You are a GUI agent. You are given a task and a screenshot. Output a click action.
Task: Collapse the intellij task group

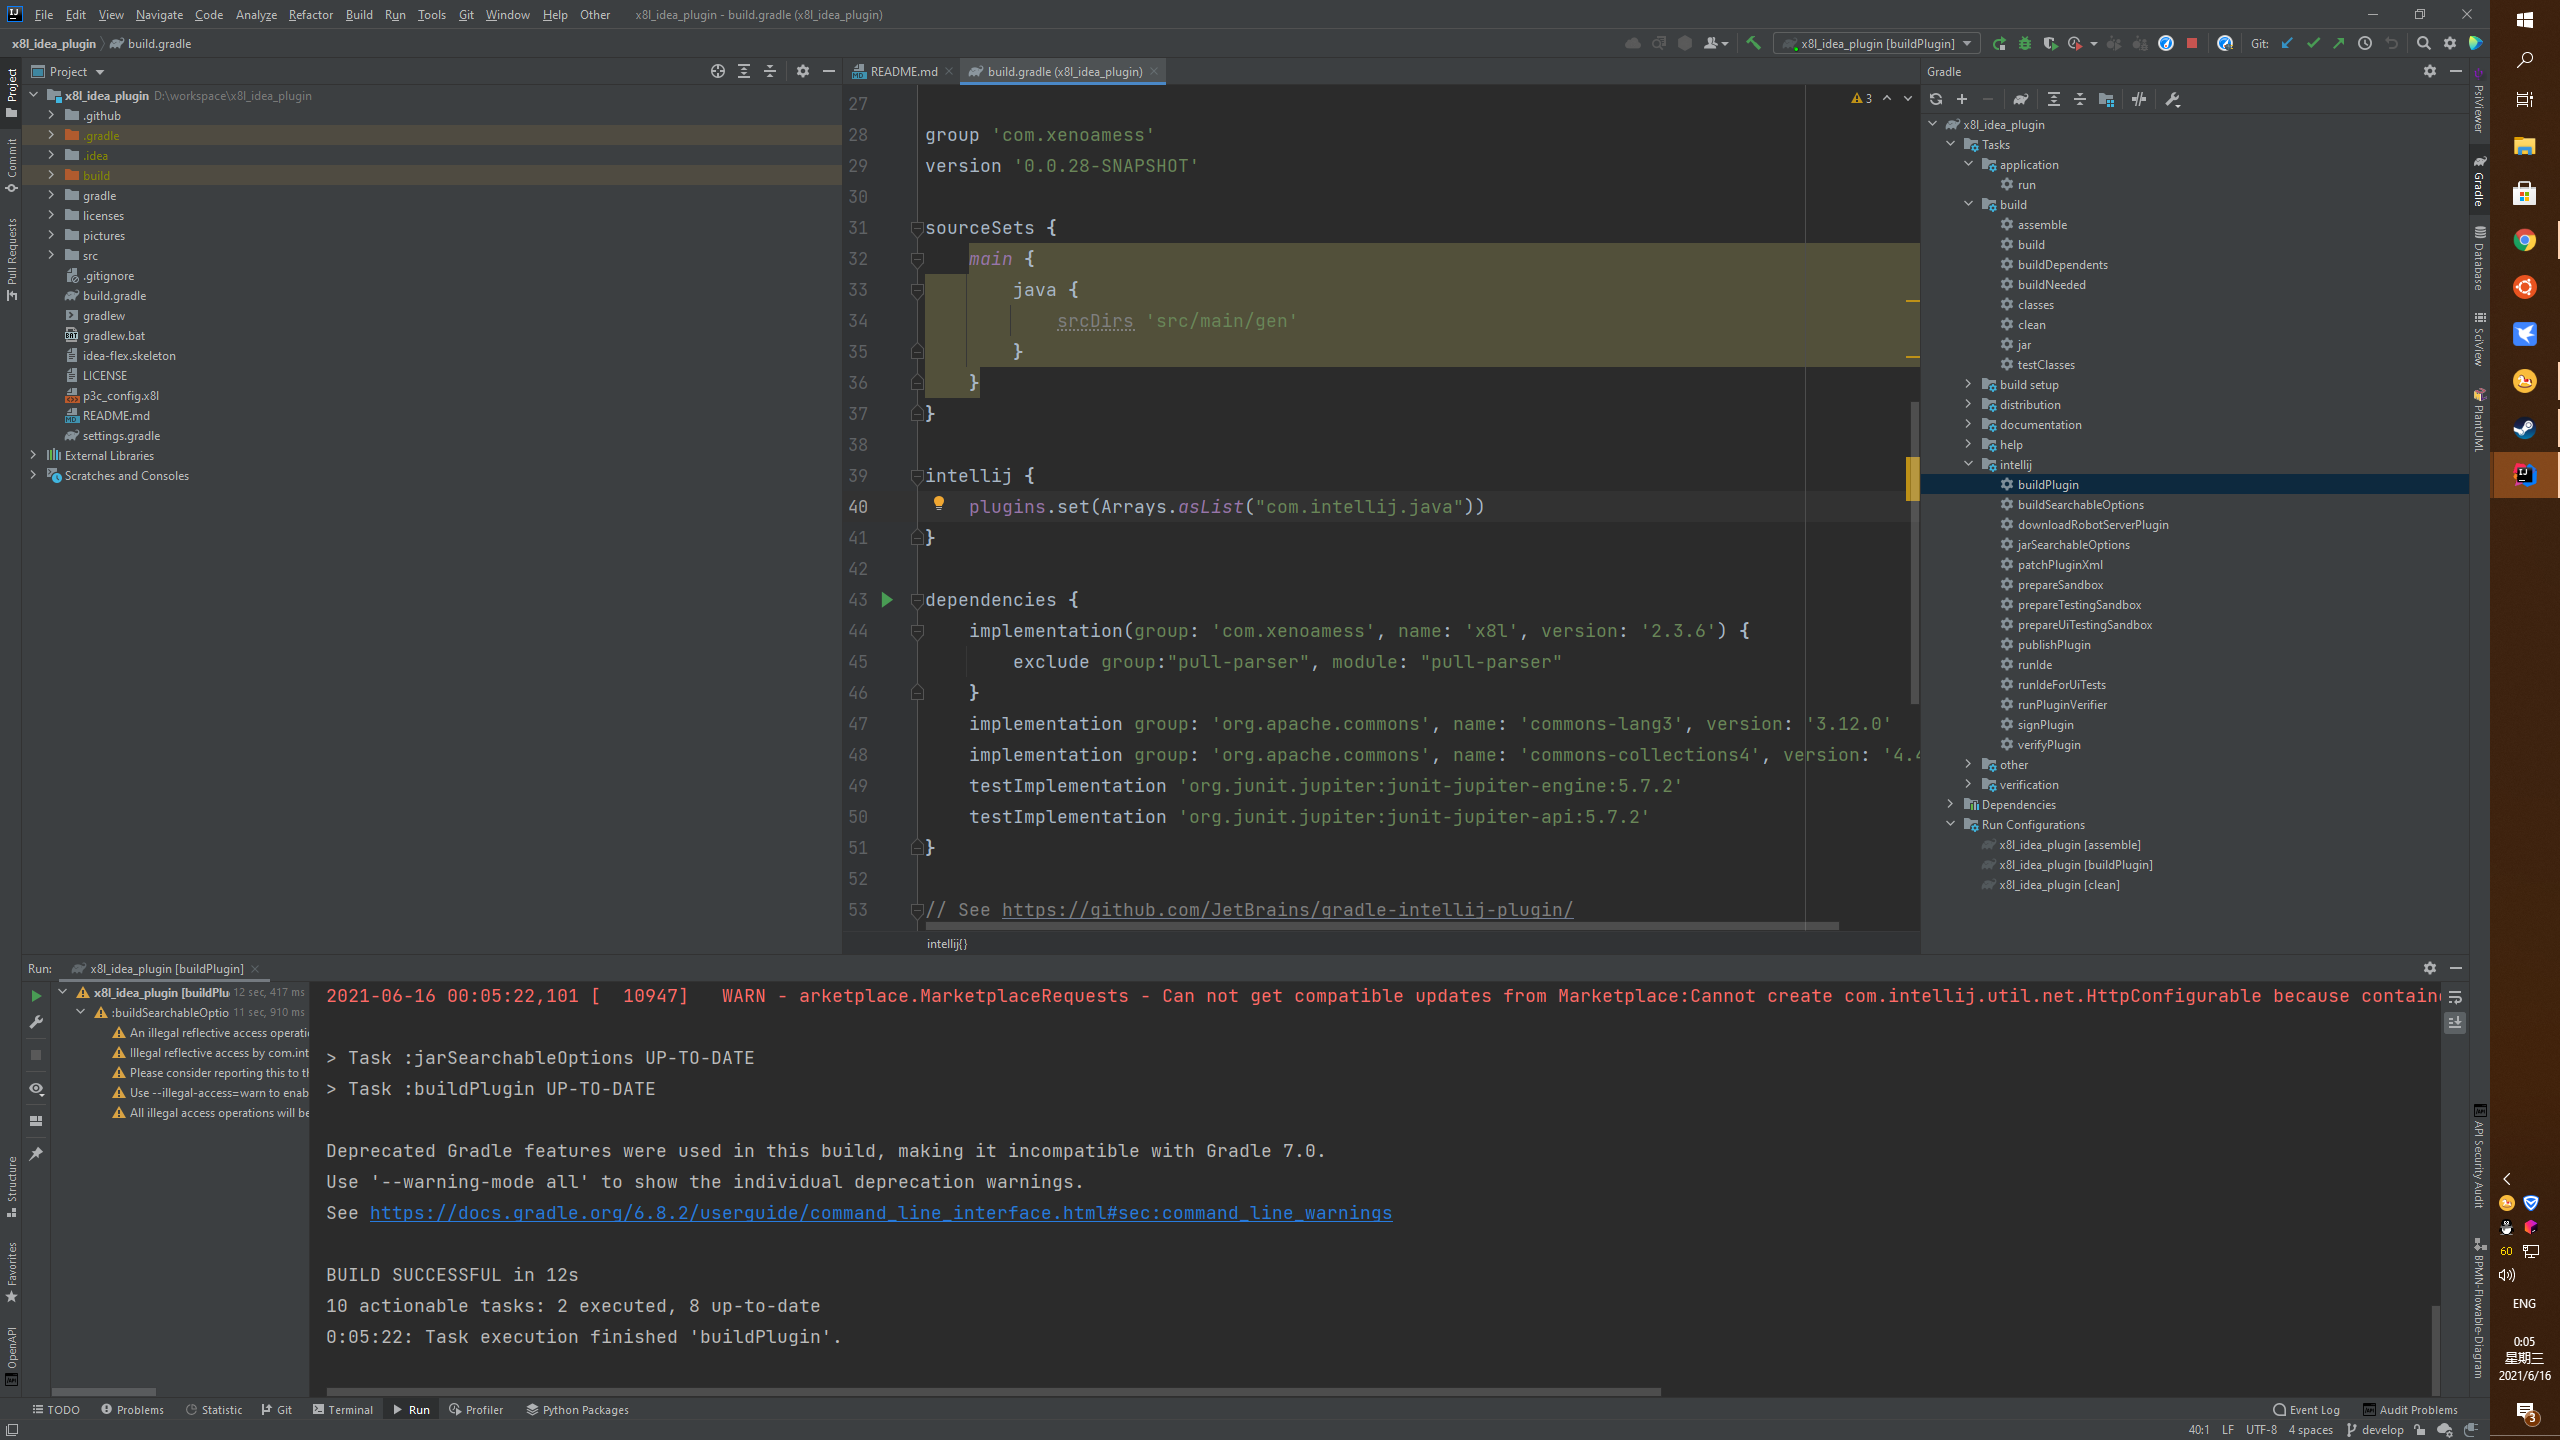[x=1968, y=464]
